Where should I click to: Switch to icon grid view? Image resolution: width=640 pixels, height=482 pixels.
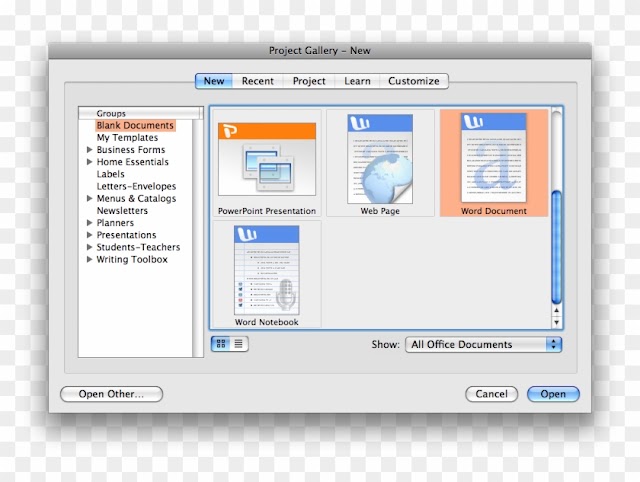pos(221,344)
